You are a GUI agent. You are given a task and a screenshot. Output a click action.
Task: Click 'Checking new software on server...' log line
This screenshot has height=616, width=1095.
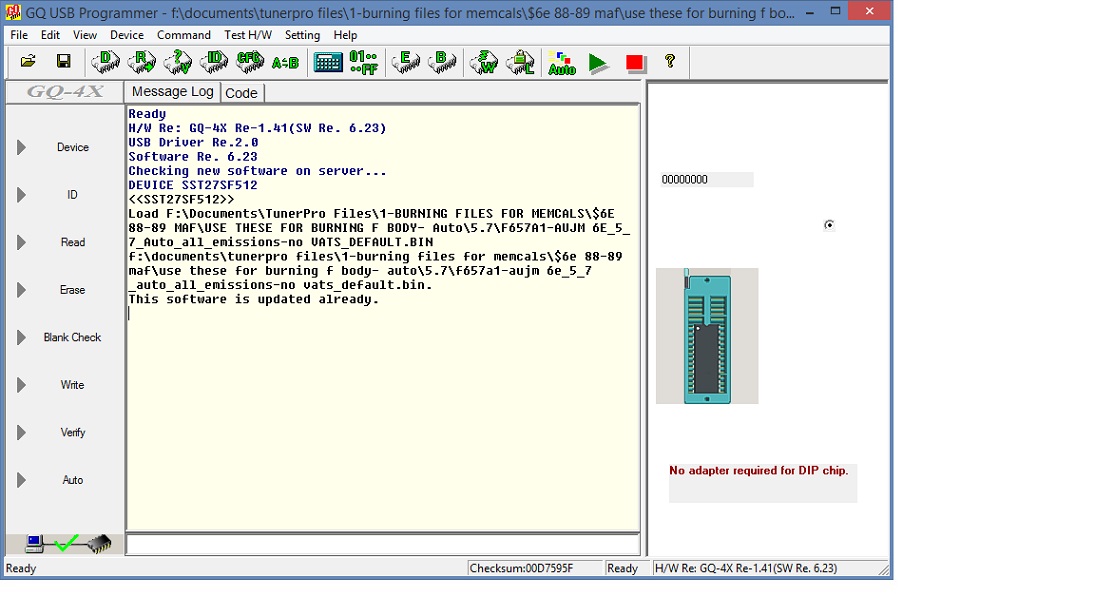pyautogui.click(x=257, y=171)
